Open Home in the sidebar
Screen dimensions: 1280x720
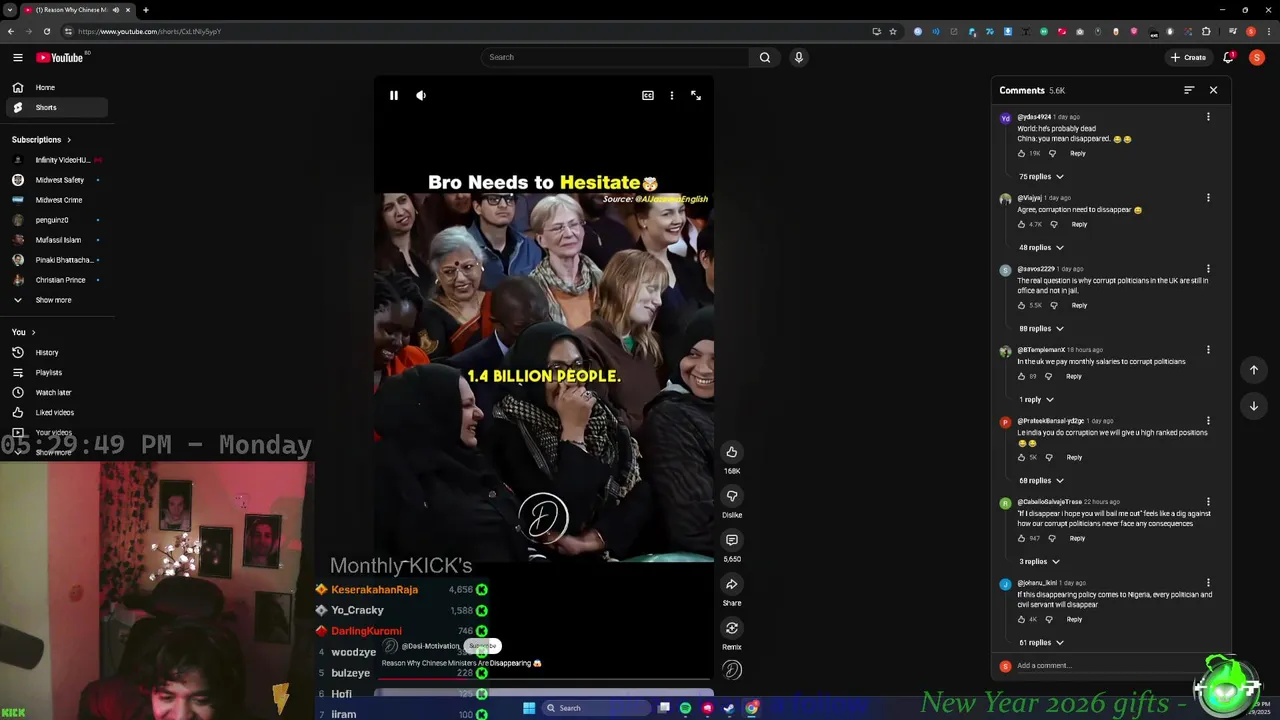pyautogui.click(x=57, y=87)
